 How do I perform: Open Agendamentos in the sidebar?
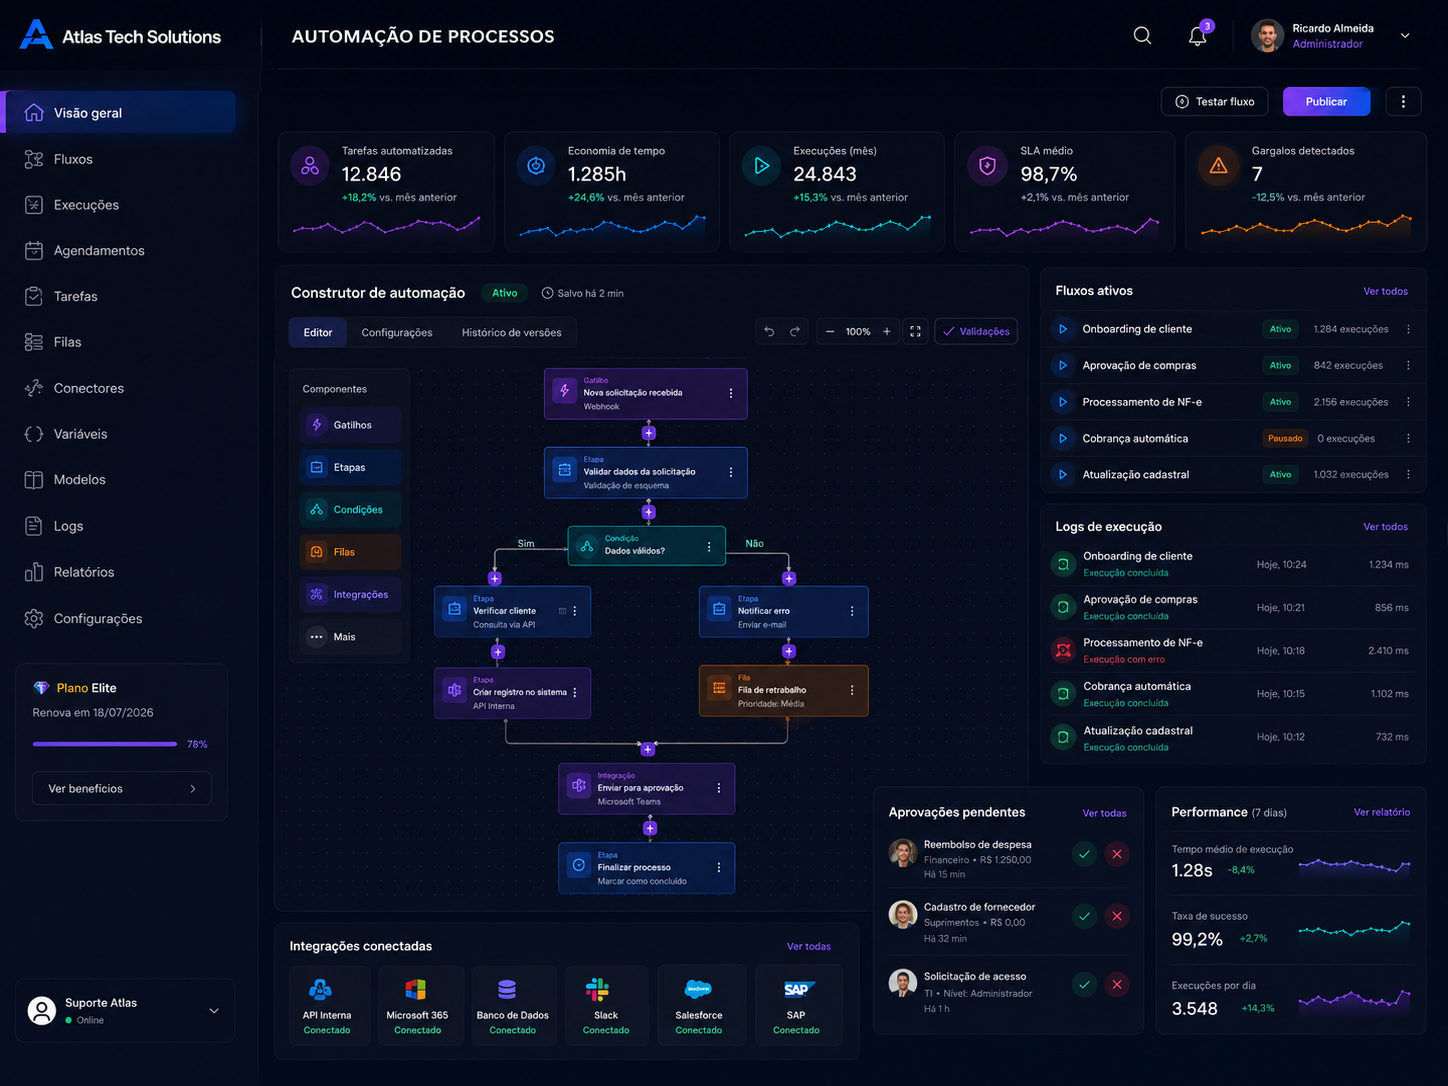(x=120, y=251)
